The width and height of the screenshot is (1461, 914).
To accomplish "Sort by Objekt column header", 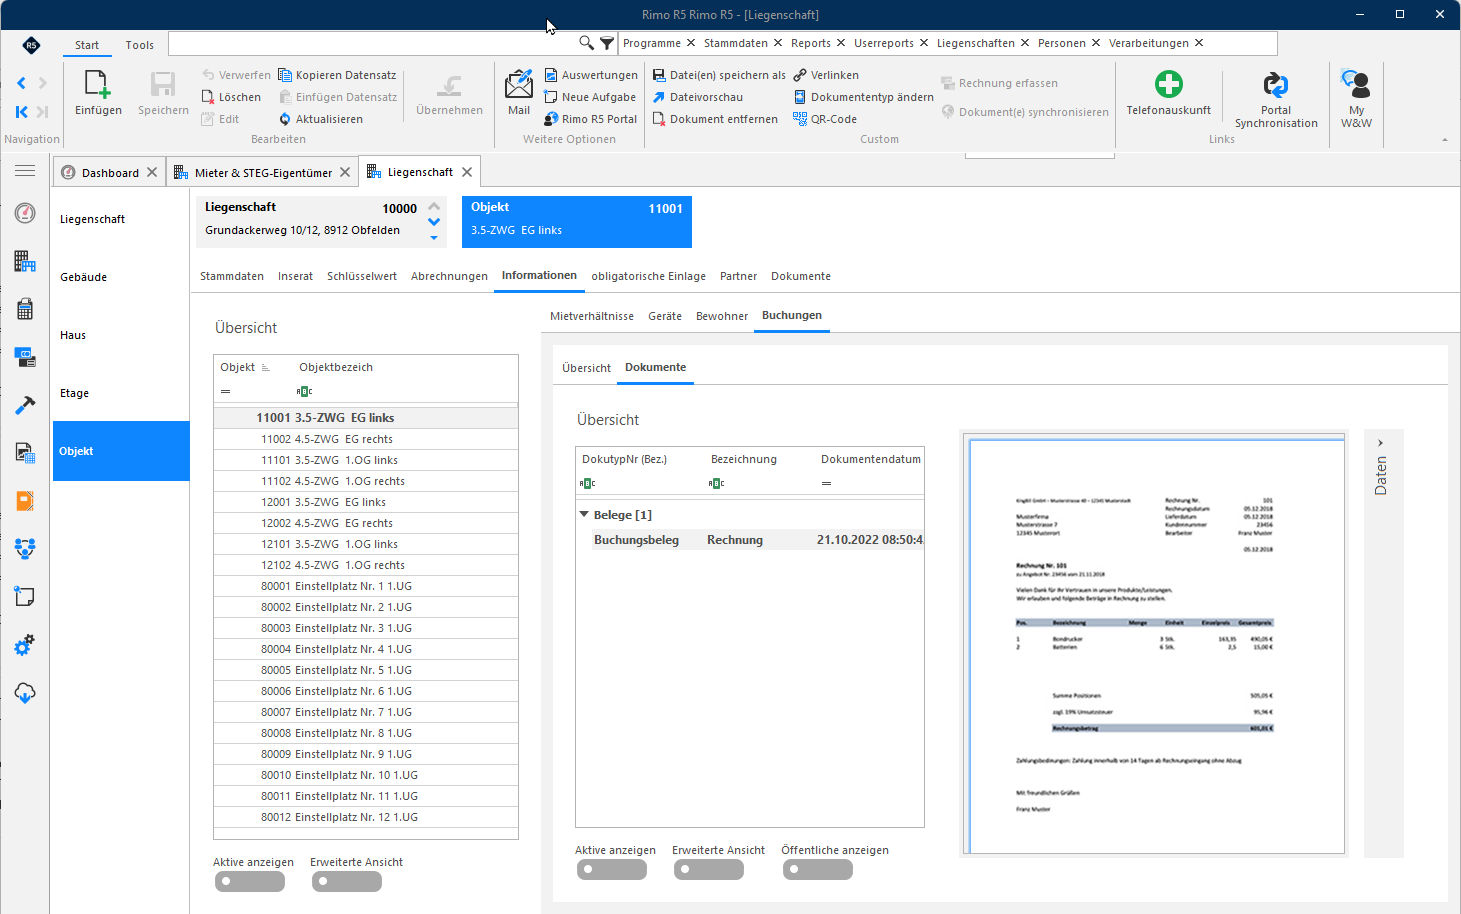I will (x=238, y=367).
